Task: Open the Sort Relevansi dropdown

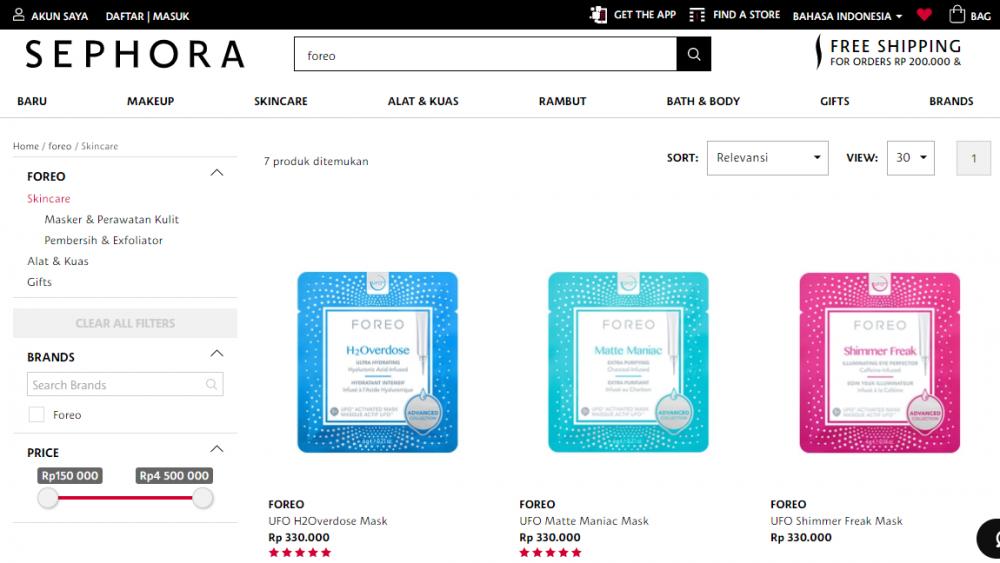Action: tap(767, 158)
